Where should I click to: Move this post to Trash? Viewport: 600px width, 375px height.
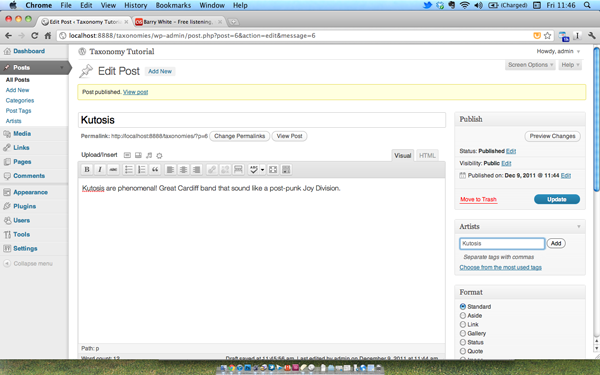tap(478, 199)
